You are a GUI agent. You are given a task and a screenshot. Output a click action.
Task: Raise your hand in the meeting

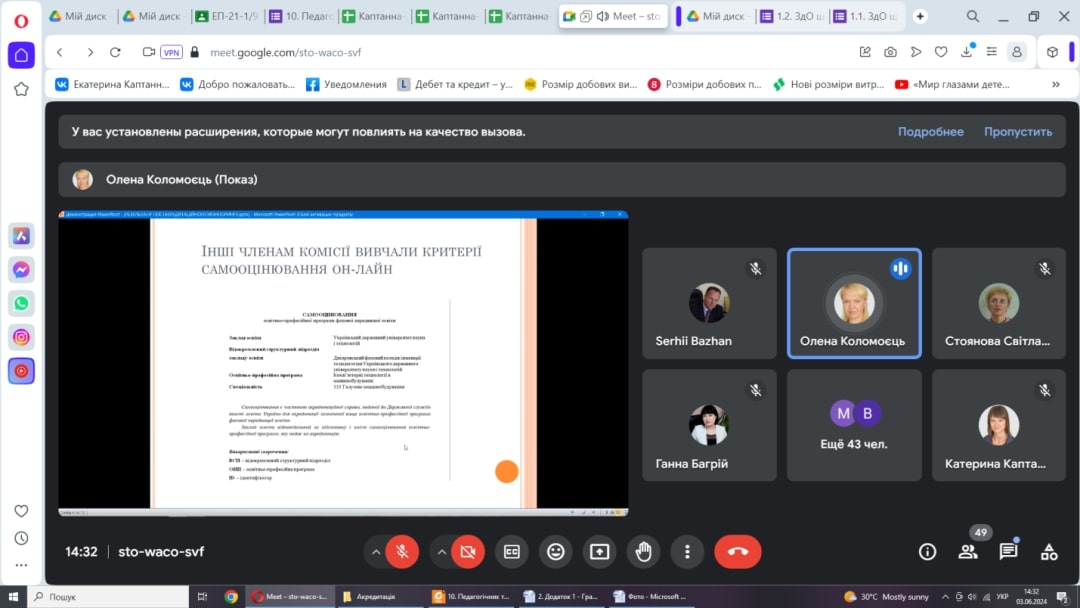[x=643, y=552]
